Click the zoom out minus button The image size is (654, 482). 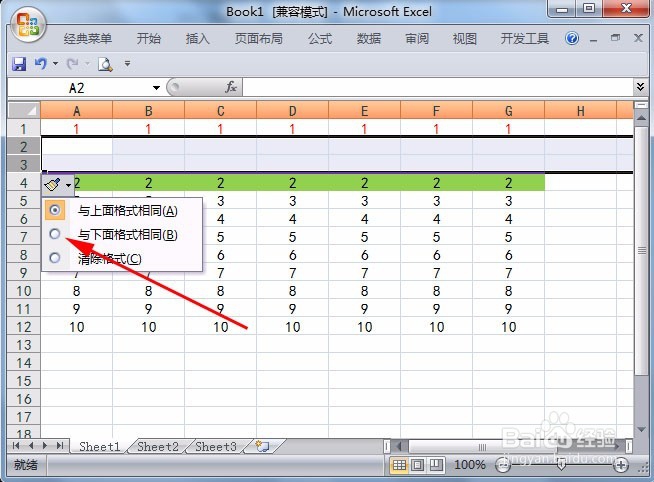click(503, 465)
